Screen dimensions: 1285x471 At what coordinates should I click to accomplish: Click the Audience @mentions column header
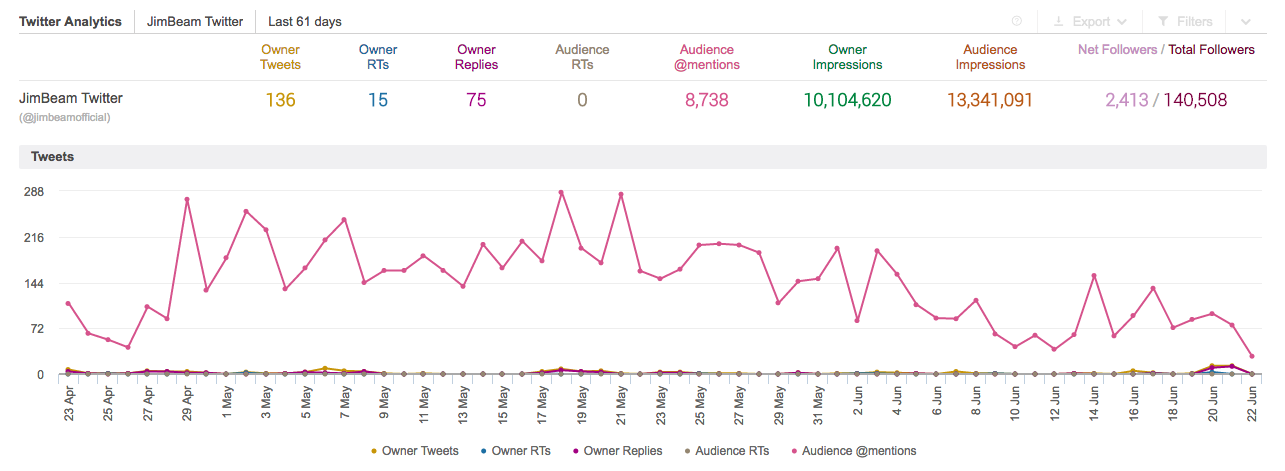[706, 57]
